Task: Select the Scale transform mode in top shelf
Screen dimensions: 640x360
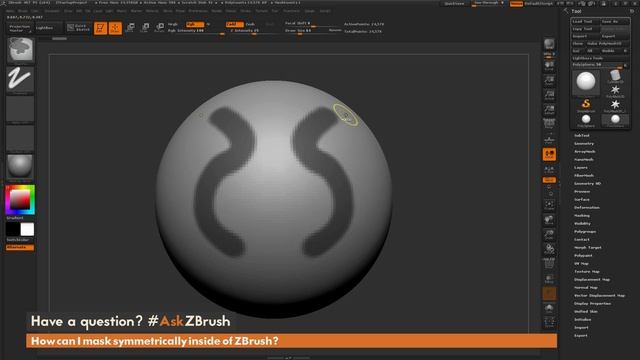Action: pos(145,28)
